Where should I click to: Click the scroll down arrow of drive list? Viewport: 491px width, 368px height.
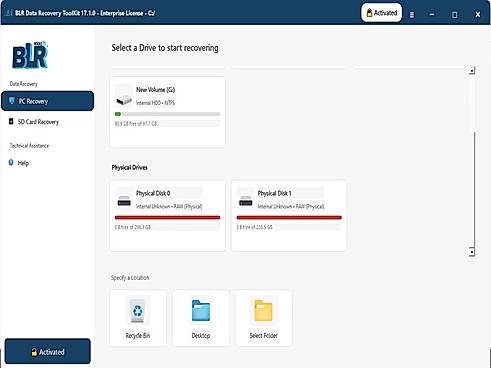pos(472,252)
